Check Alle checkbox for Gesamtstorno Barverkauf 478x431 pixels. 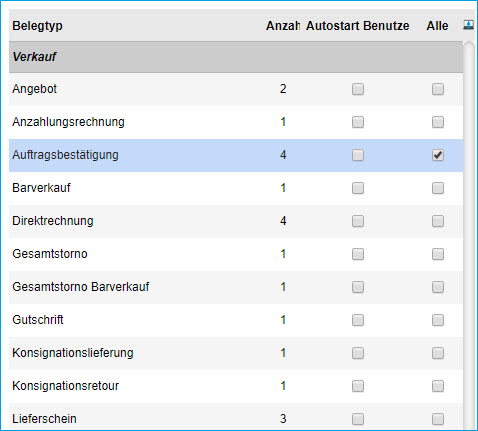tap(438, 287)
